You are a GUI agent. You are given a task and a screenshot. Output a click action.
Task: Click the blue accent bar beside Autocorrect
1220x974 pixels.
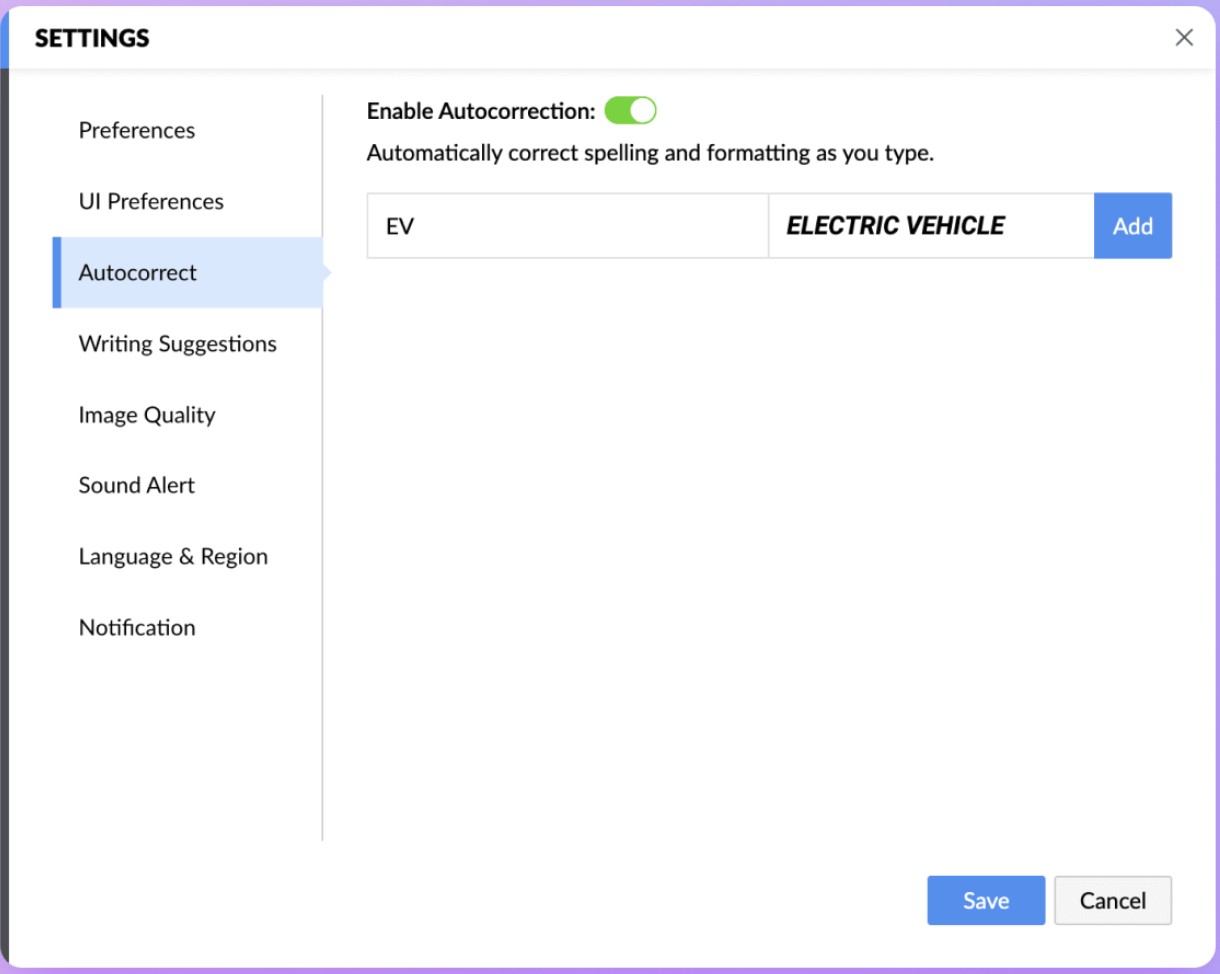tap(57, 272)
